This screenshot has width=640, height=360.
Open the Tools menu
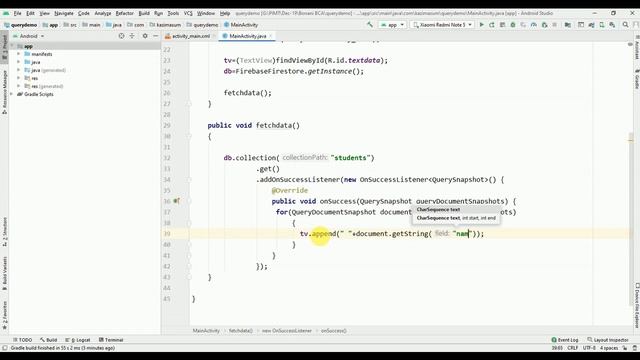[173, 13]
